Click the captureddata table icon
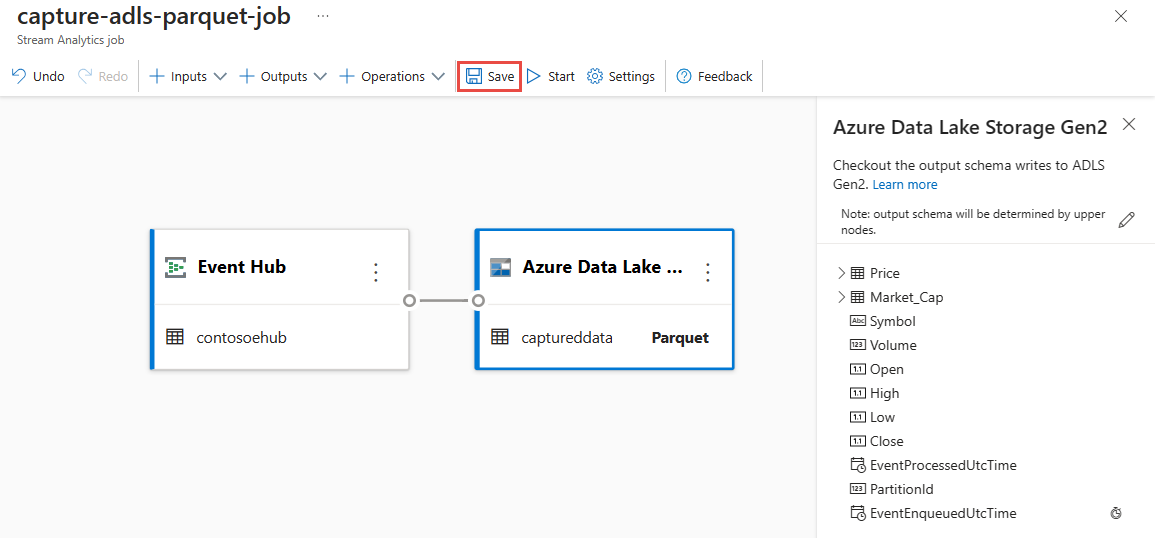Image resolution: width=1155 pixels, height=538 pixels. tap(500, 338)
